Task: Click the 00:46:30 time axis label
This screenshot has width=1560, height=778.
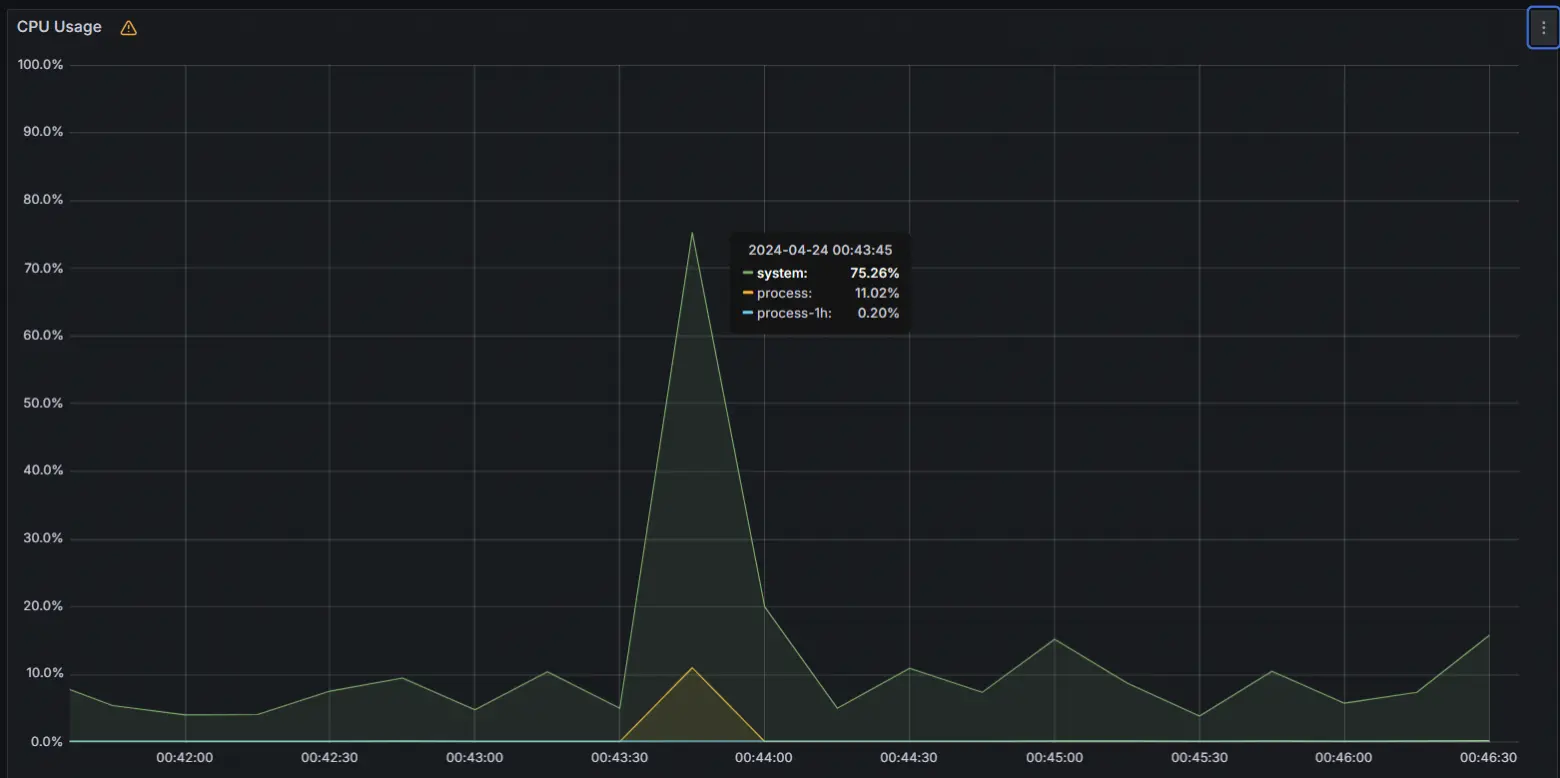Action: point(1488,758)
